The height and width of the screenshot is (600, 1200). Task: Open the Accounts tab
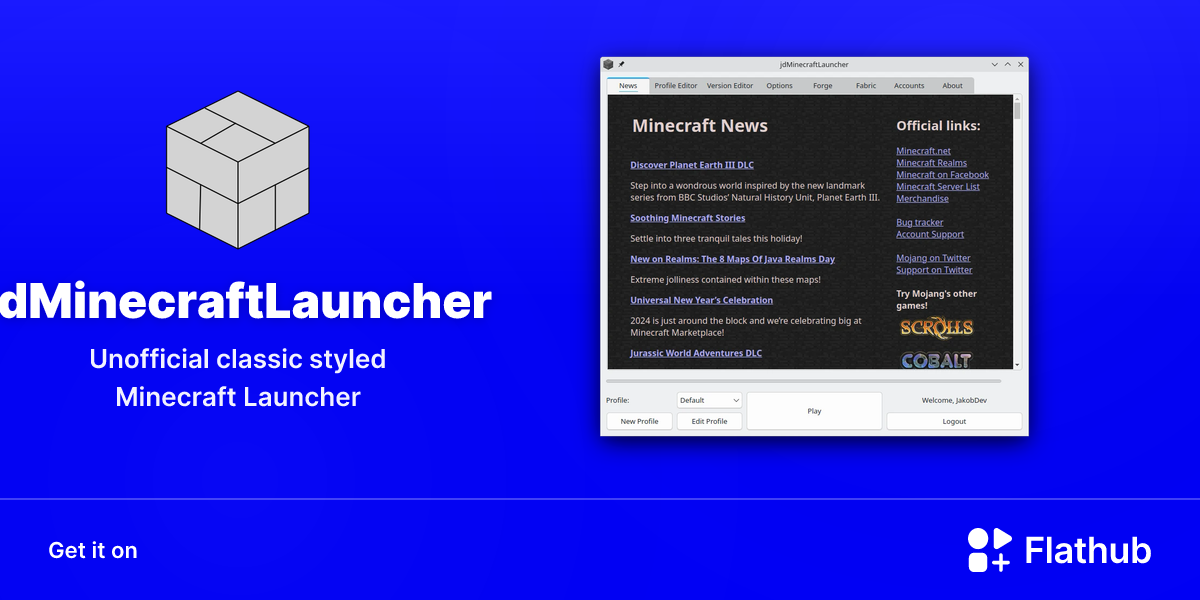(909, 86)
